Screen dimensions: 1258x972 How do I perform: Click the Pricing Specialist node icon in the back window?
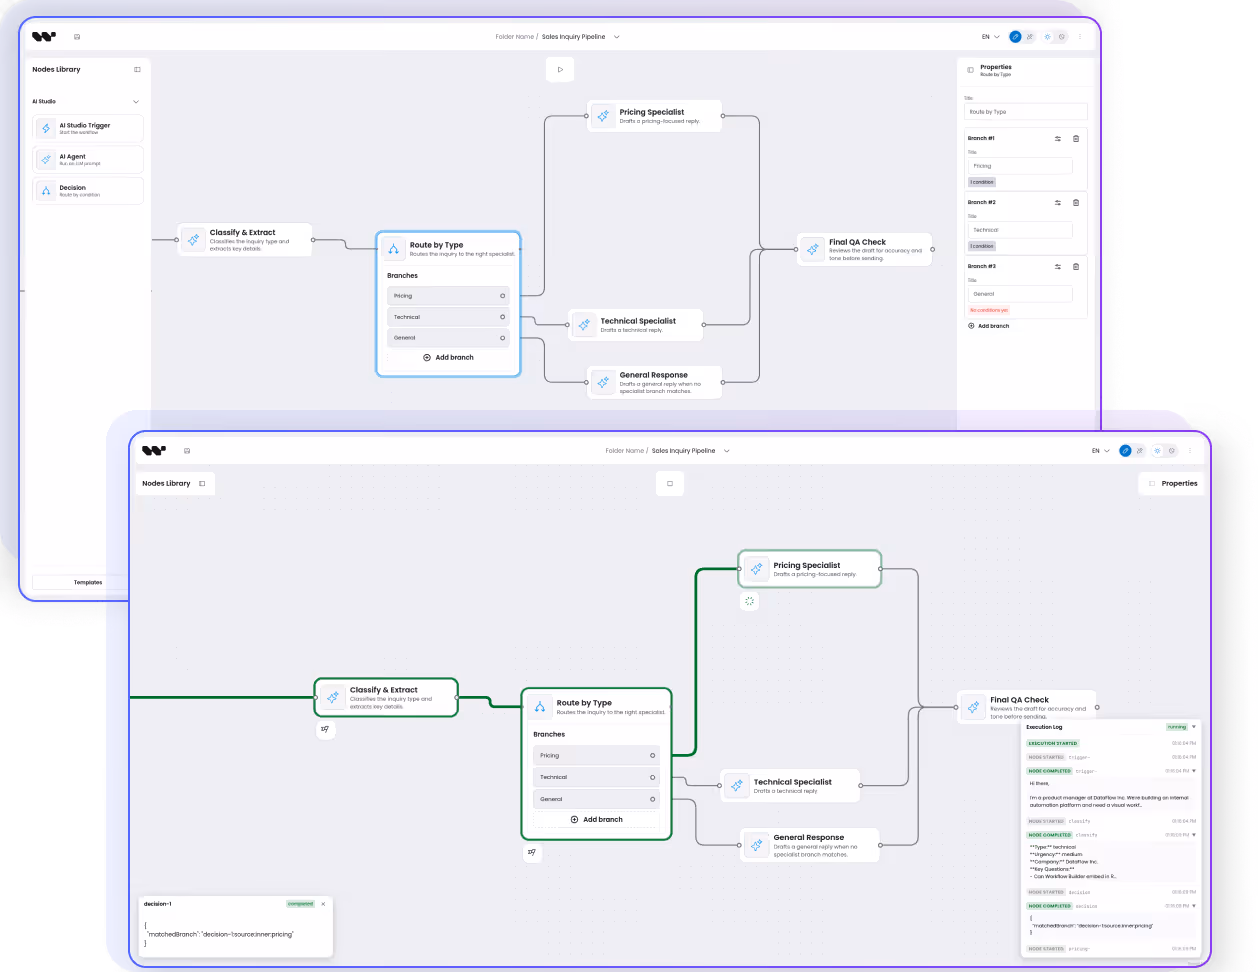603,116
